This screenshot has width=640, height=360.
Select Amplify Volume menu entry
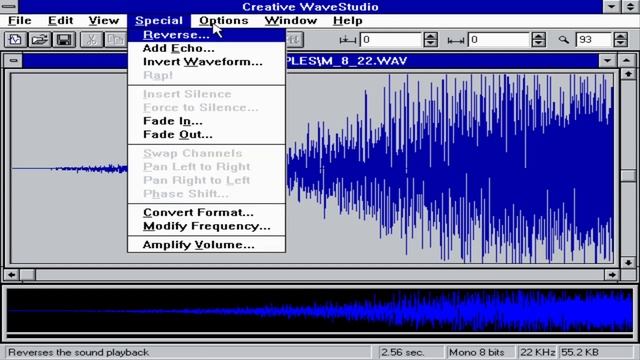(x=207, y=245)
